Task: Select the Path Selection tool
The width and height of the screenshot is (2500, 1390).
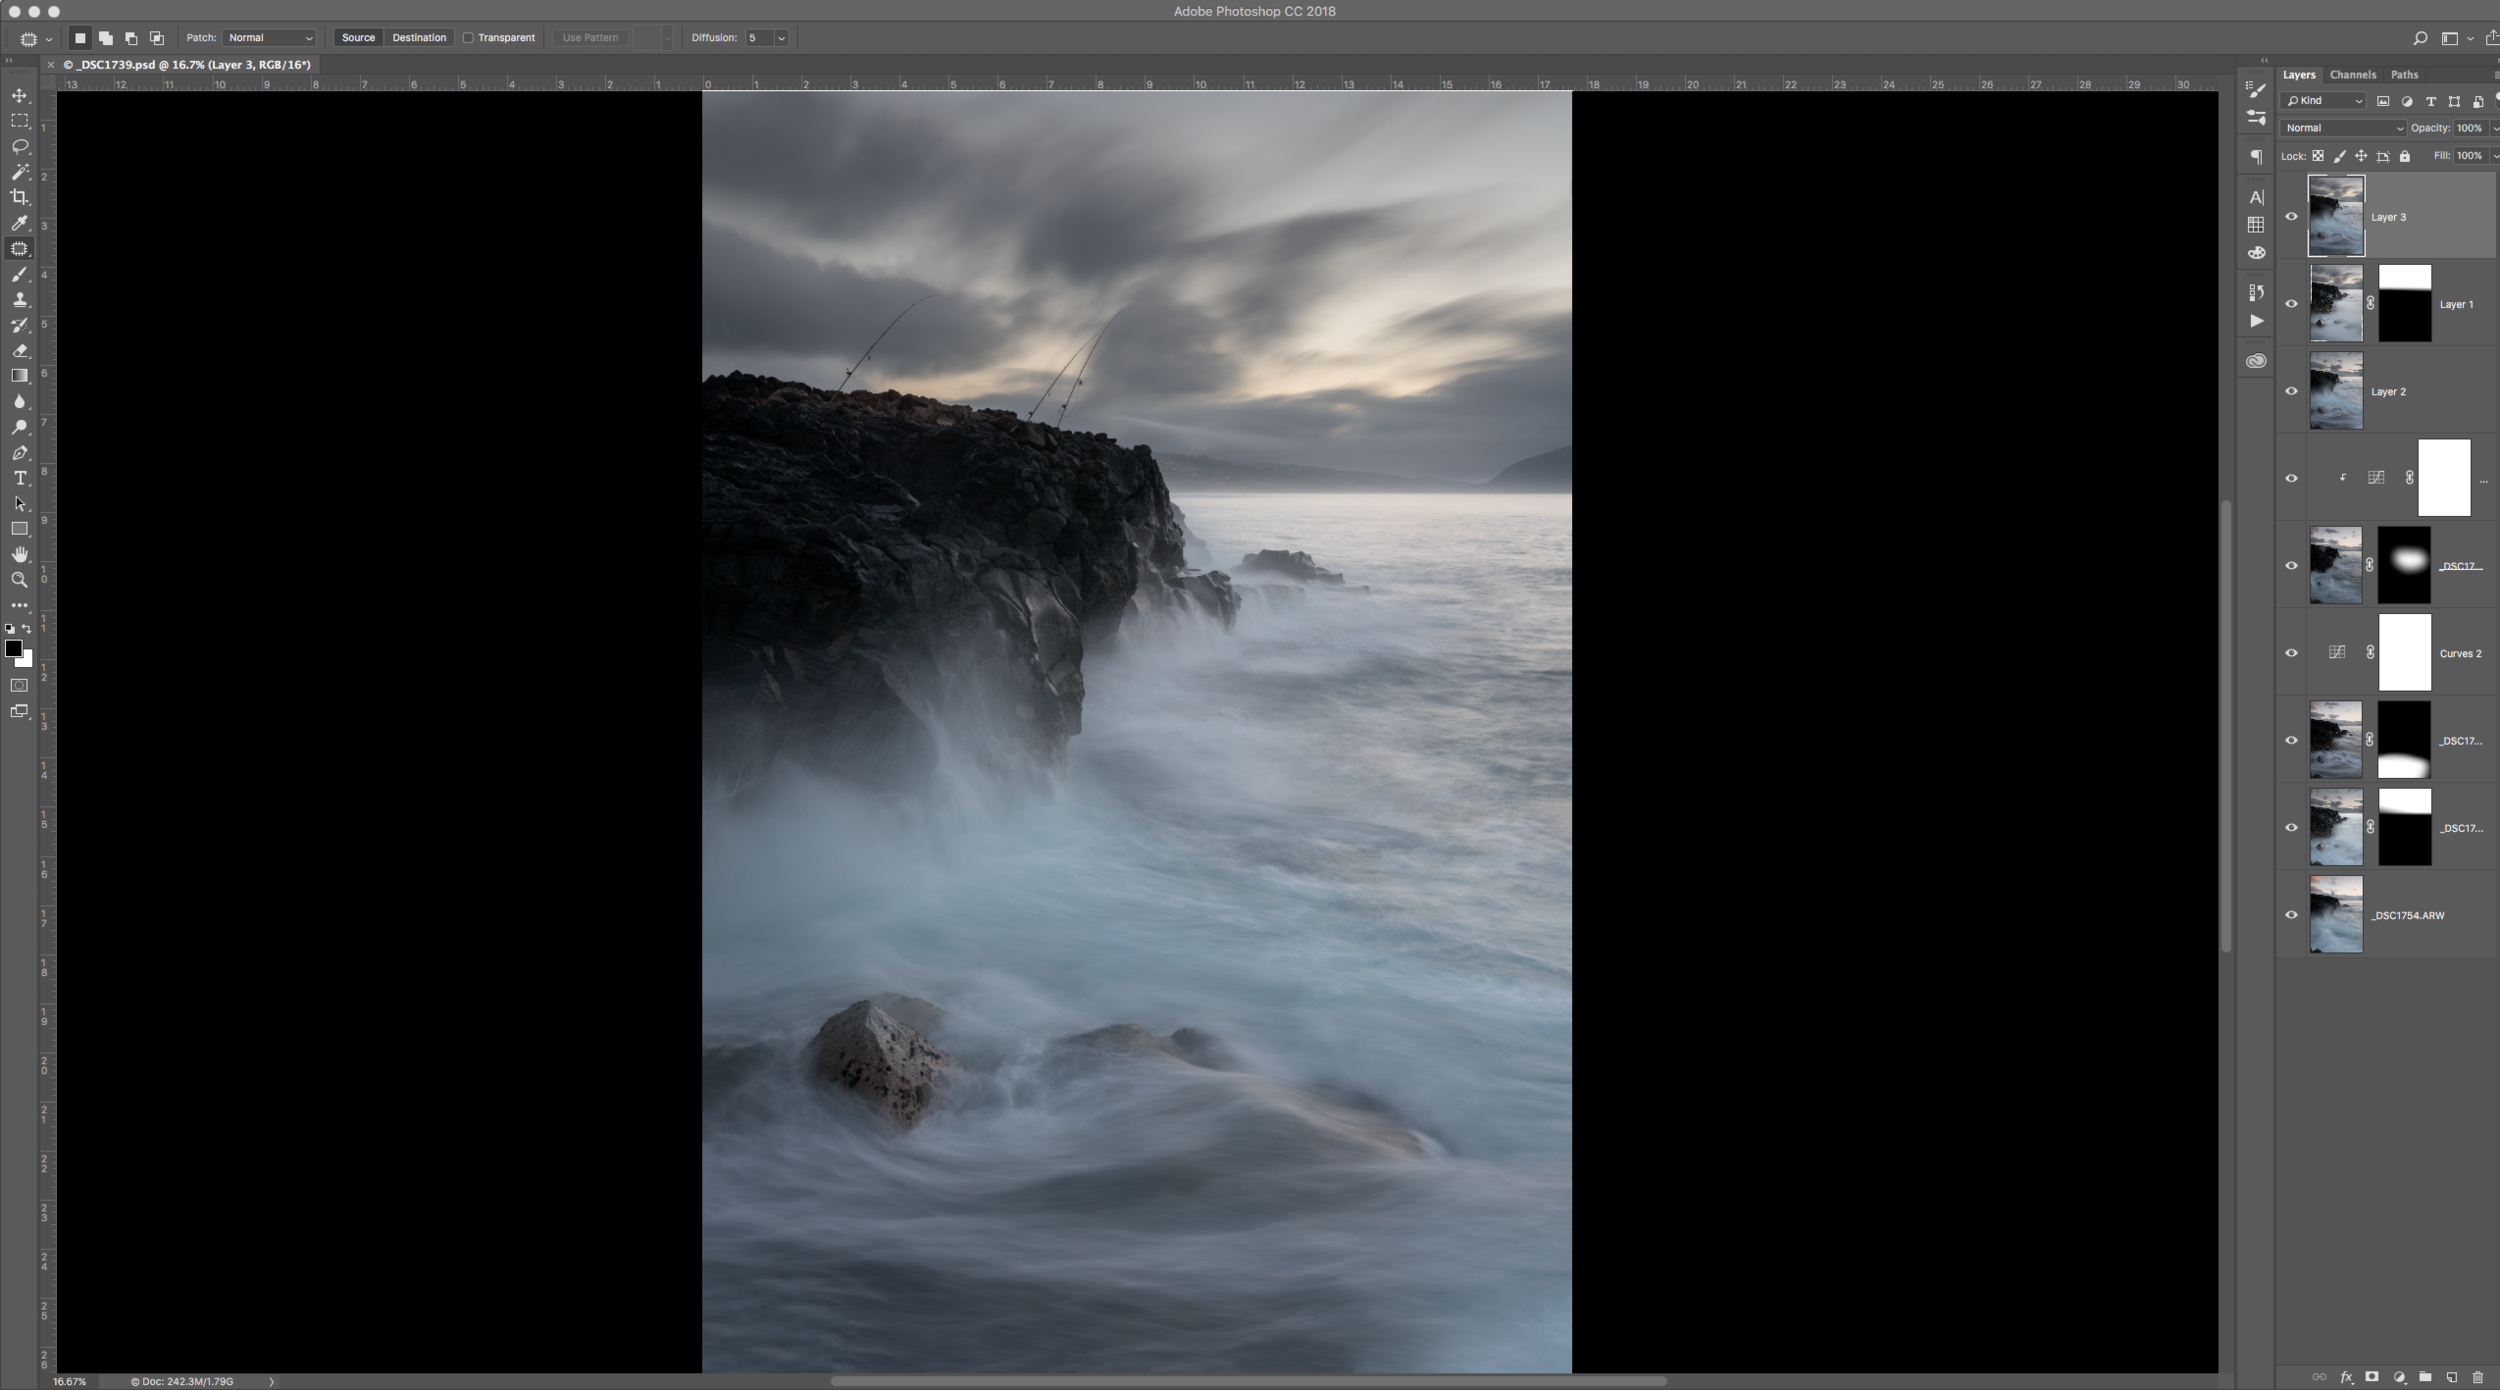Action: coord(19,504)
